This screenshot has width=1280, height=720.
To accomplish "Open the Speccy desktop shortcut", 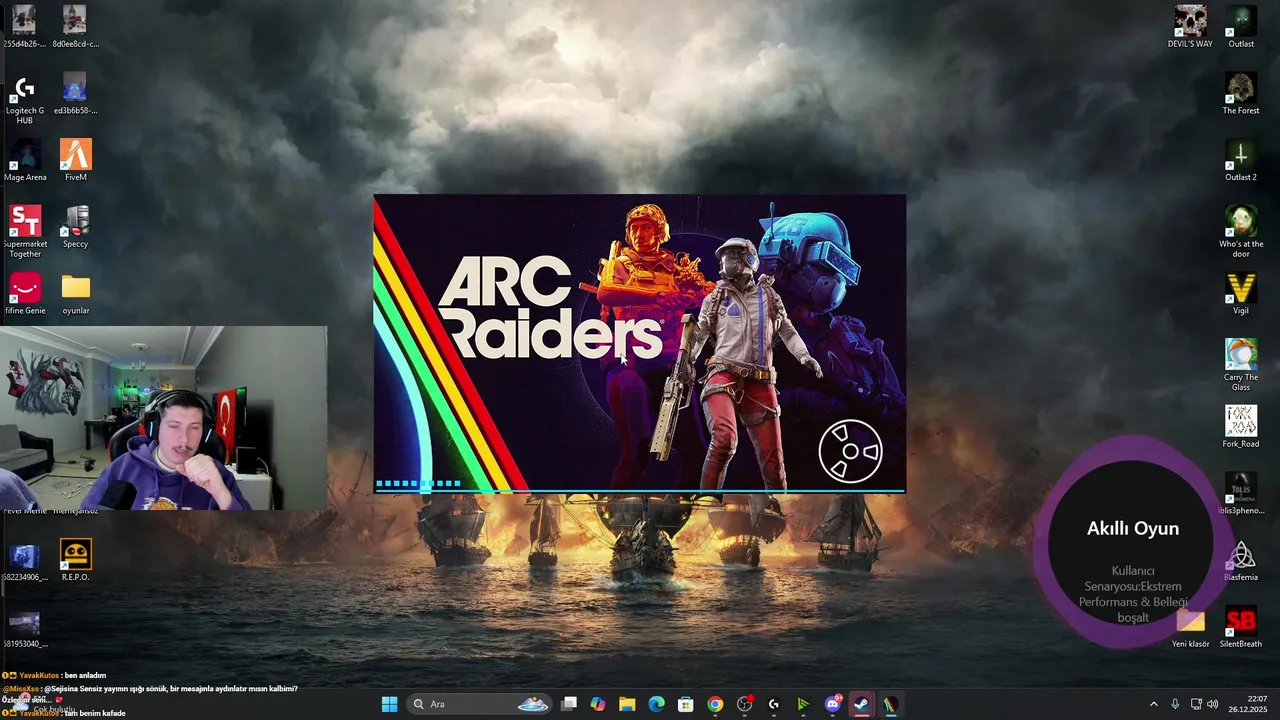I will coord(76,227).
